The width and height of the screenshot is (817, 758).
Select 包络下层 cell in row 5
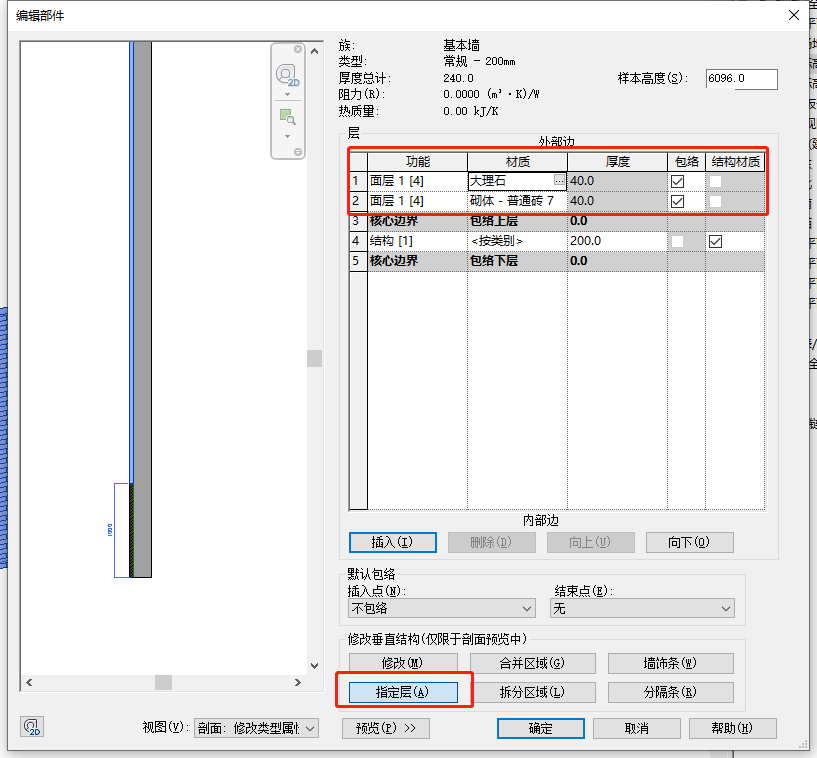pos(517,261)
